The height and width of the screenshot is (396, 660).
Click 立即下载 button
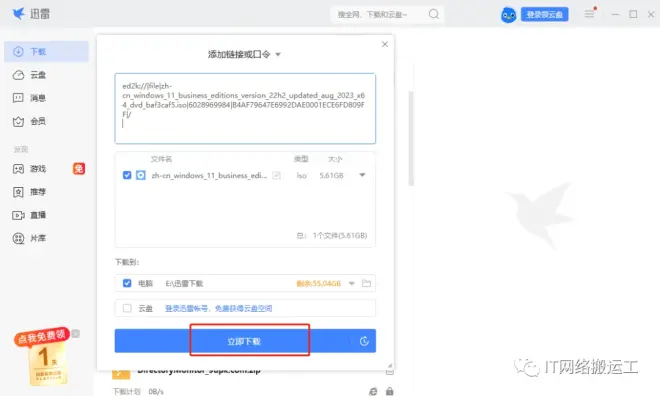(x=245, y=341)
